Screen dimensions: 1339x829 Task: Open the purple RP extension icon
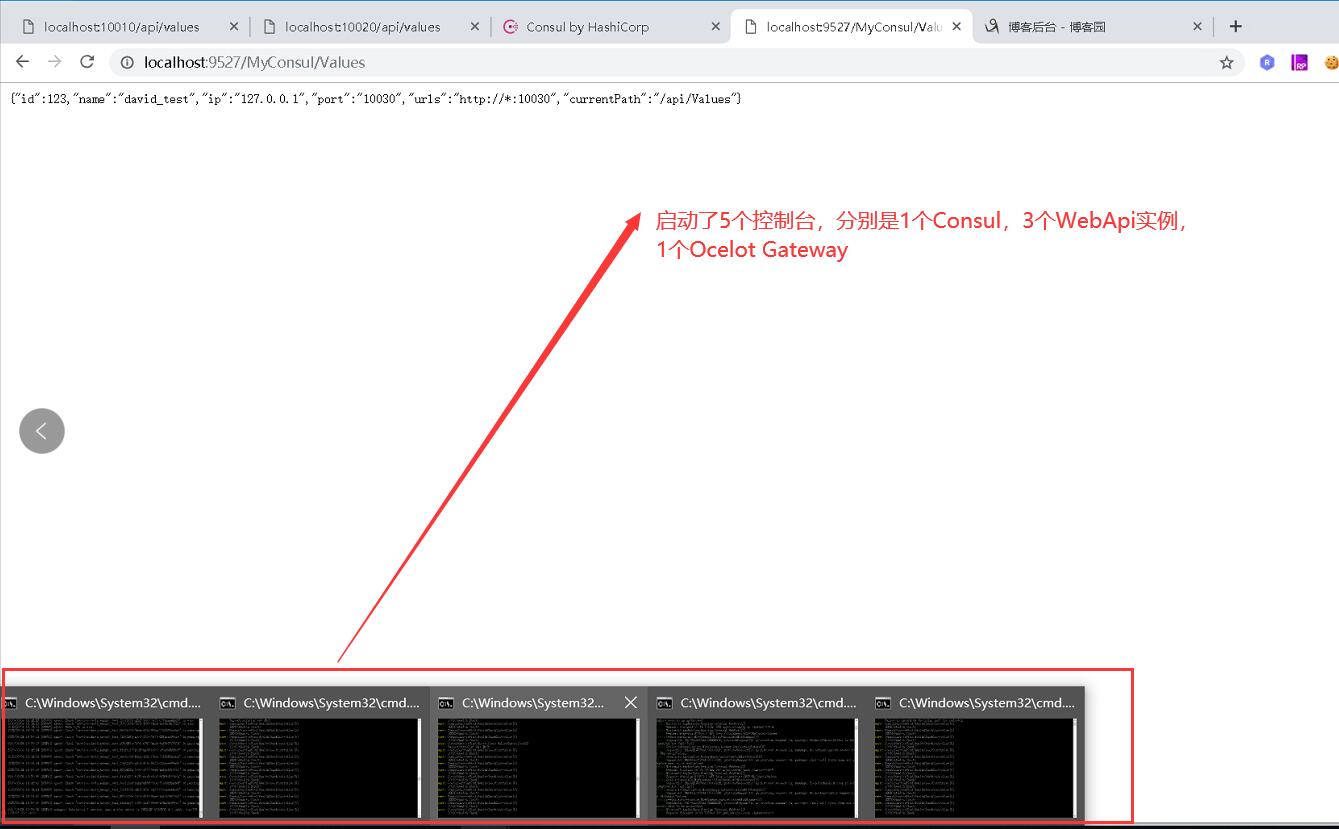pos(1299,62)
